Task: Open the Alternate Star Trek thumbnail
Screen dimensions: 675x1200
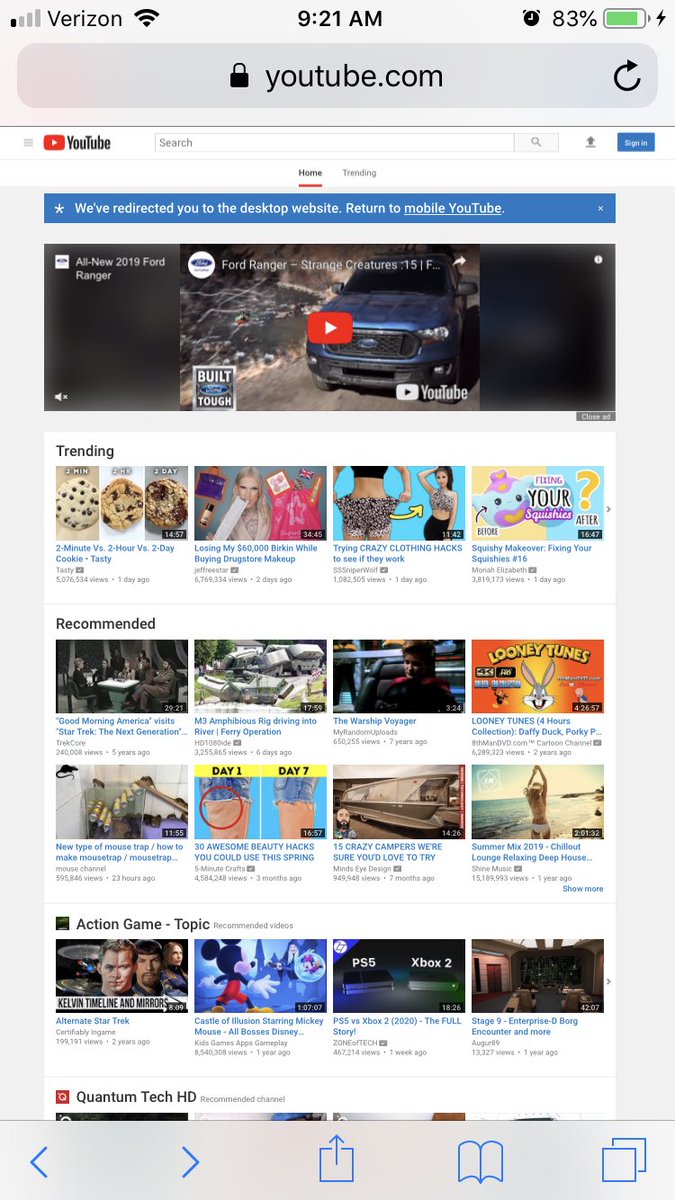Action: click(122, 976)
